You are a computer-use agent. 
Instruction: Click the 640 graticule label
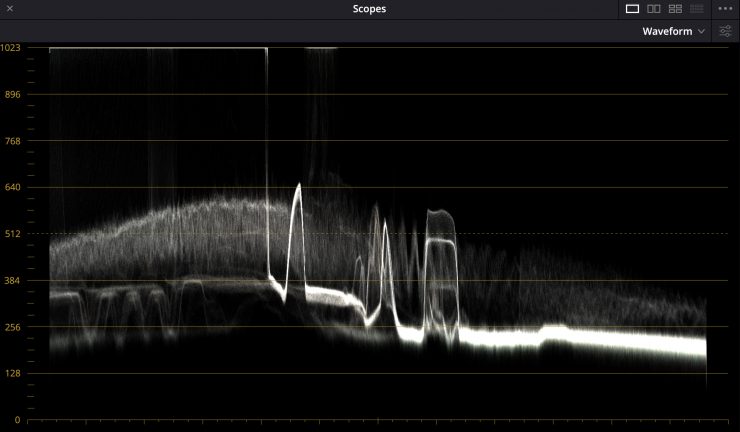click(x=13, y=188)
